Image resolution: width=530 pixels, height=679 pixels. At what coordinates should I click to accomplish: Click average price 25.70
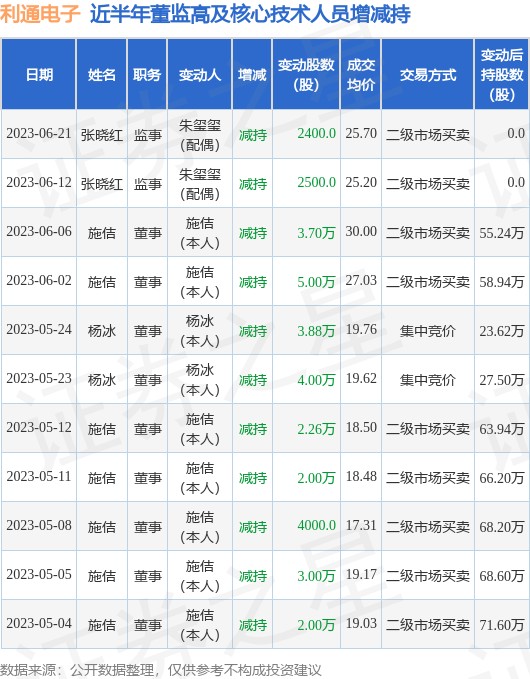coord(361,134)
